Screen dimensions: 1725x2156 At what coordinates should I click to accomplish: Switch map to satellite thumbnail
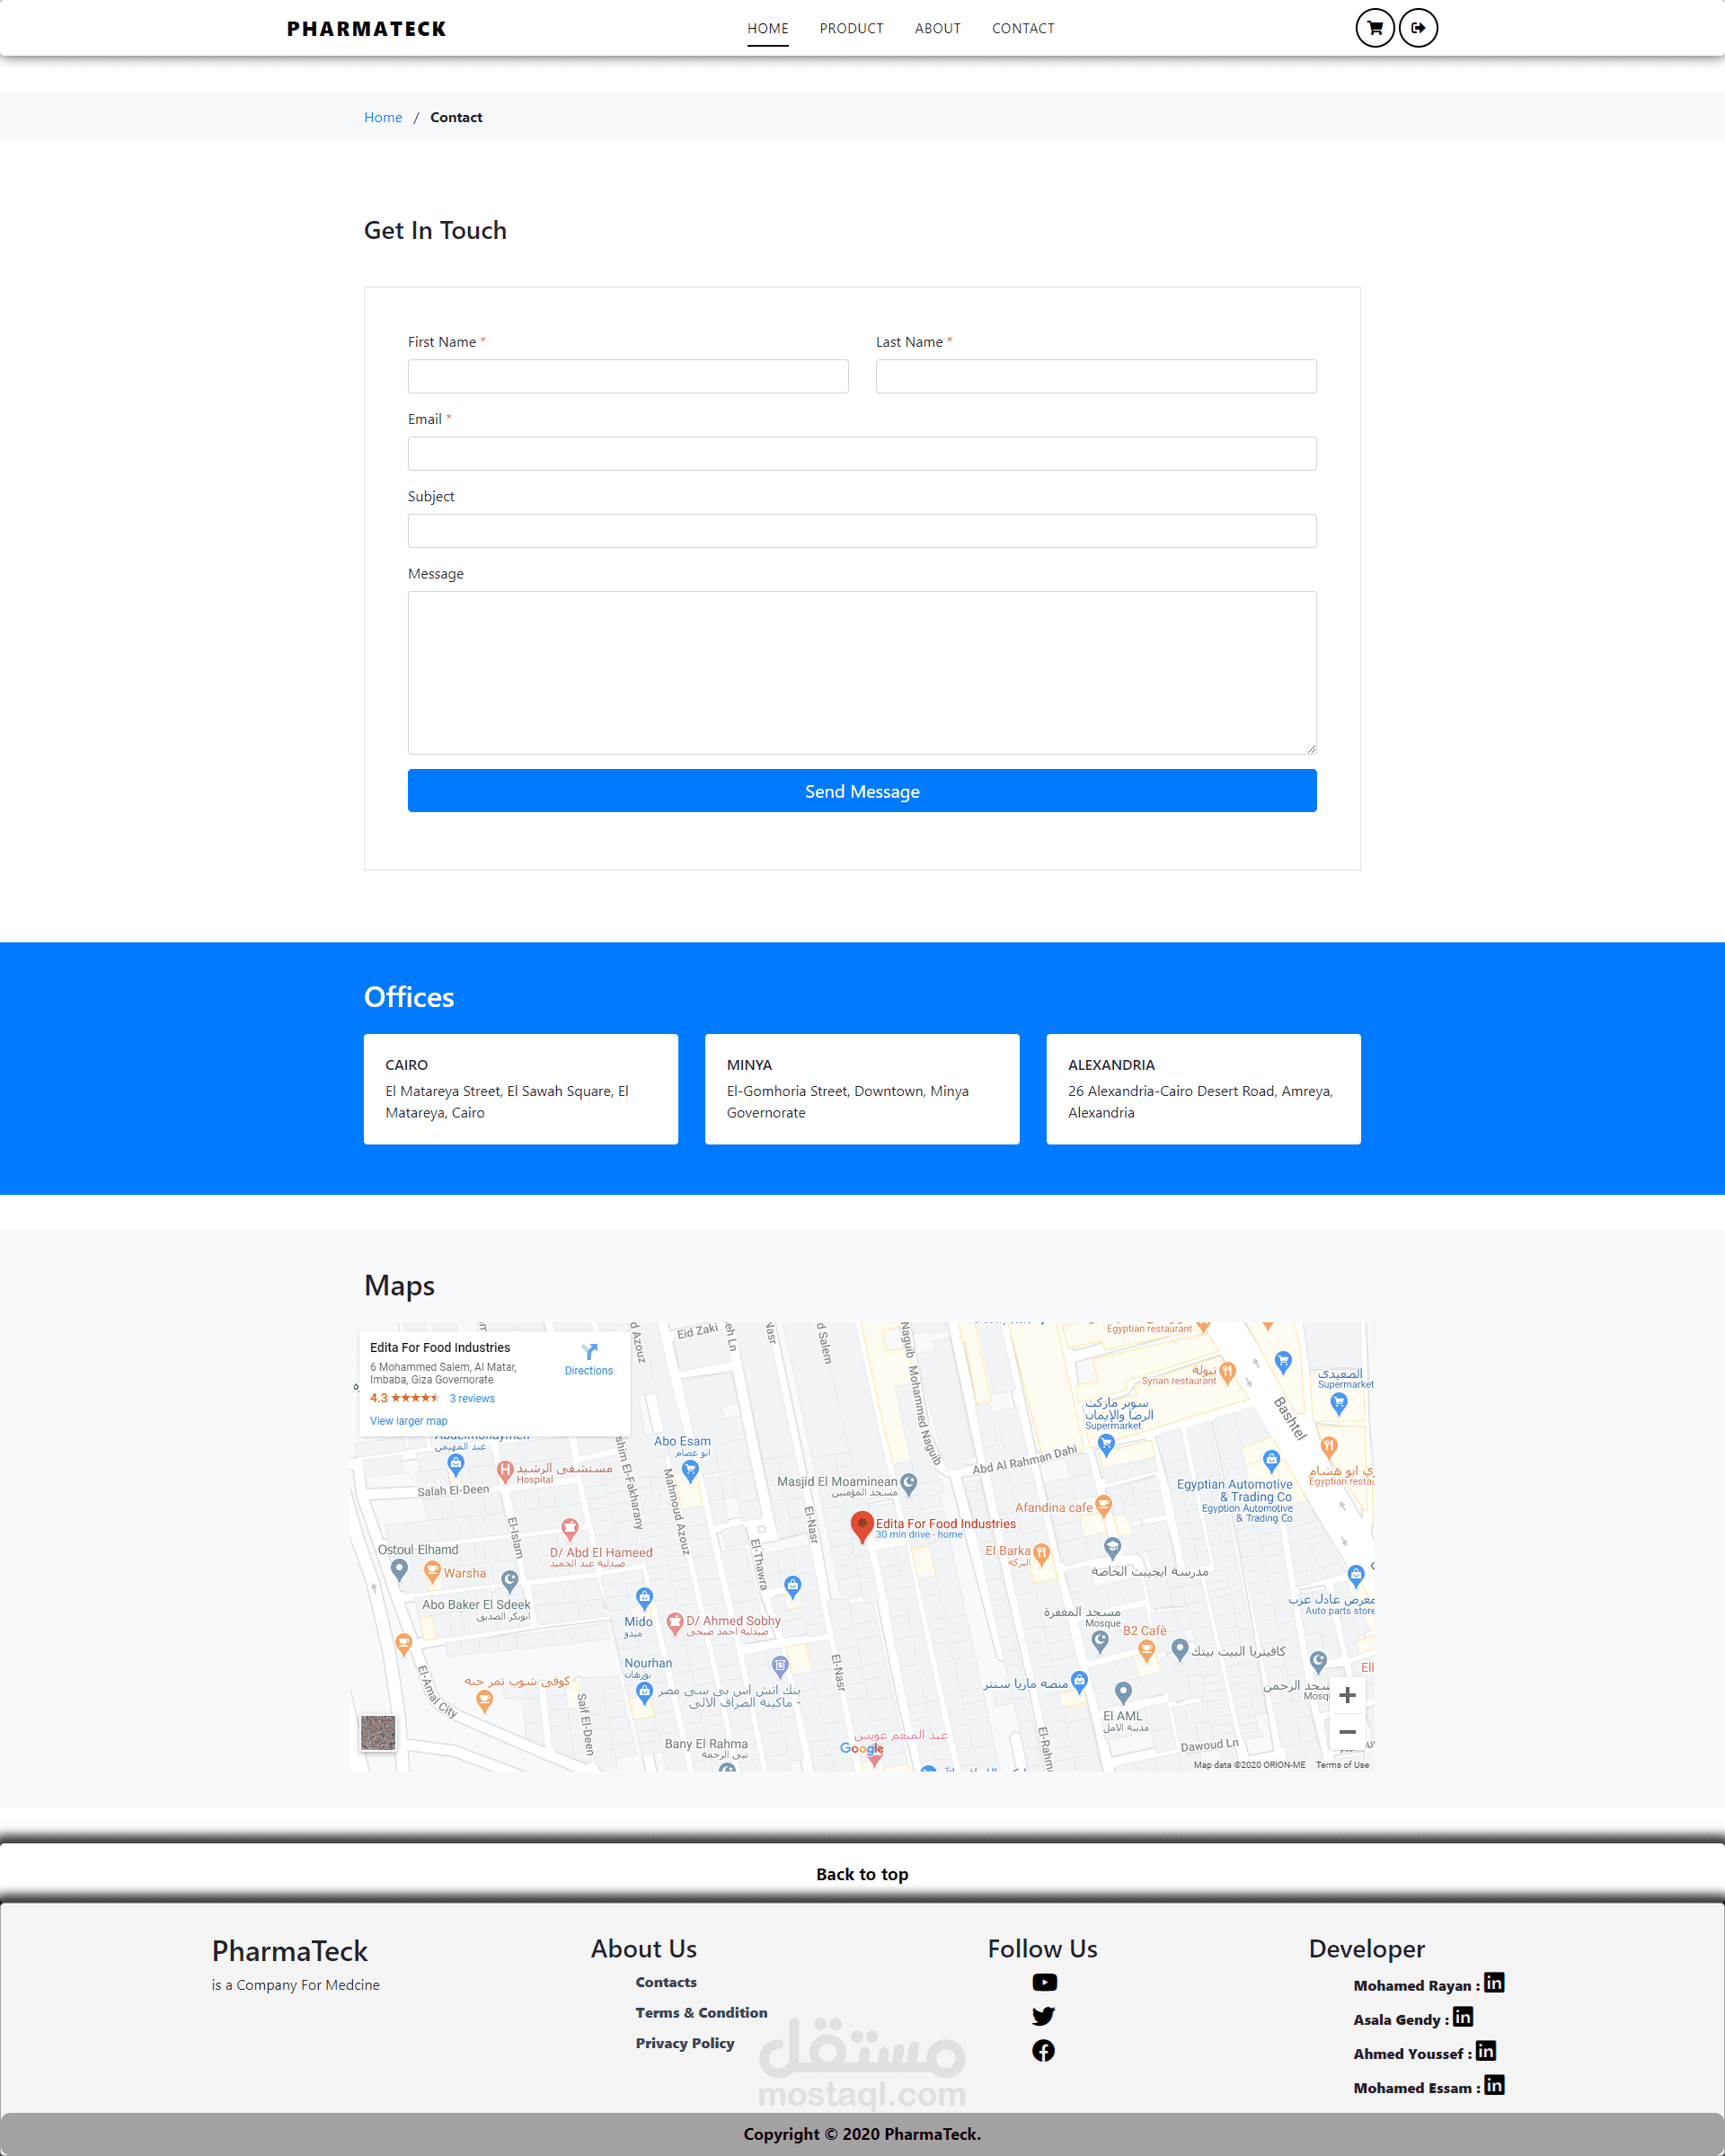(378, 1733)
